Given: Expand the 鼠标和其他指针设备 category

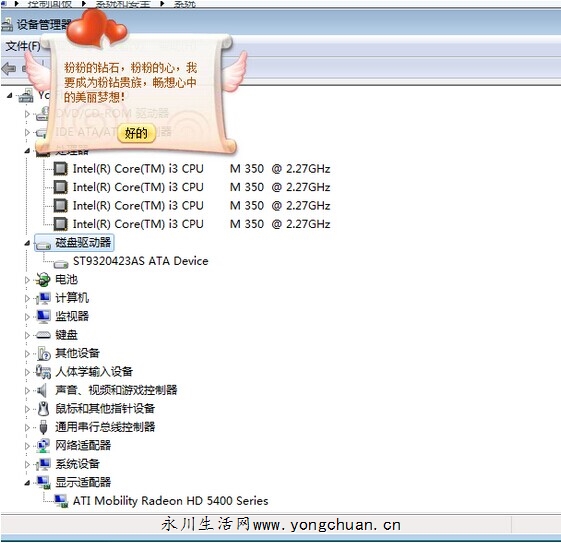Looking at the screenshot, I should 27,409.
